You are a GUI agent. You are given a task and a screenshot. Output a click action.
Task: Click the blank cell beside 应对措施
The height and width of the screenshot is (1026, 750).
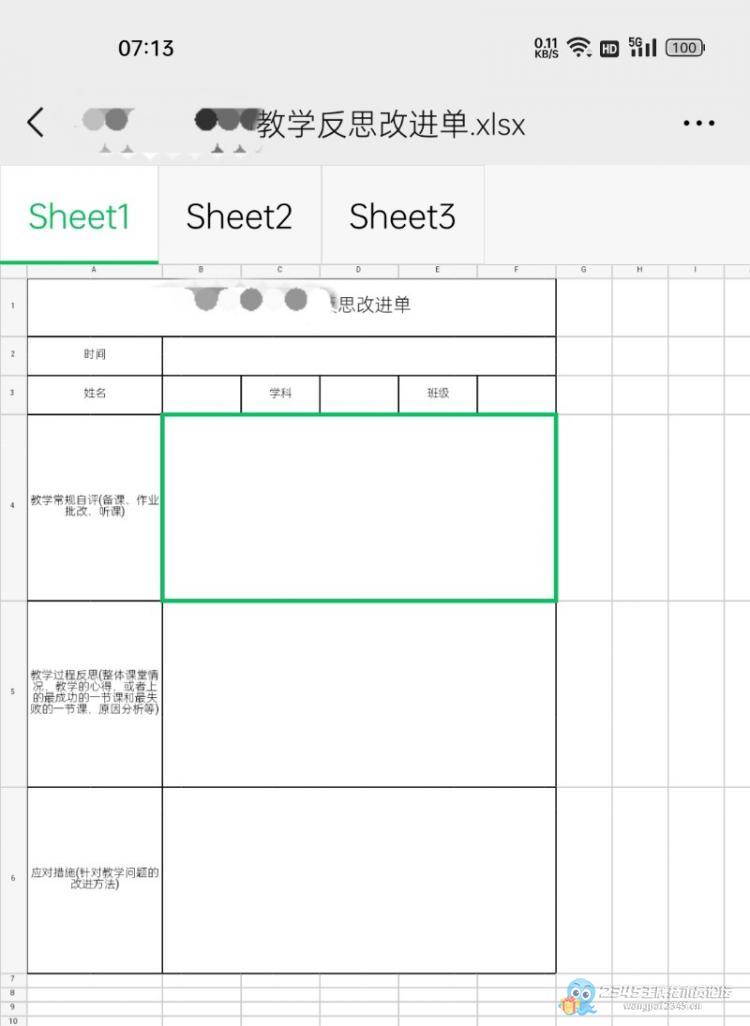tap(358, 879)
